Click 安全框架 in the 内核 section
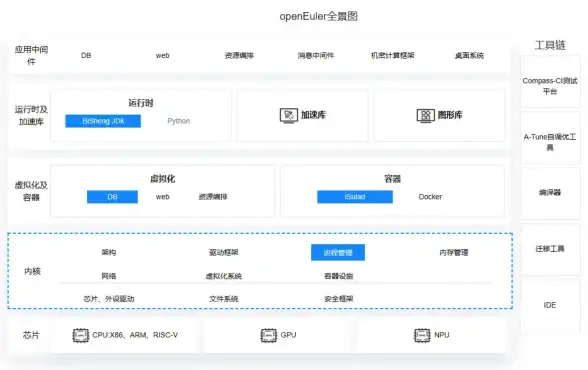 [339, 299]
